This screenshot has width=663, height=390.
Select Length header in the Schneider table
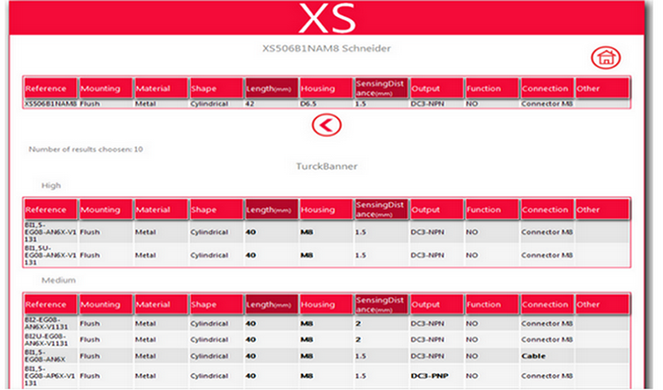point(272,88)
